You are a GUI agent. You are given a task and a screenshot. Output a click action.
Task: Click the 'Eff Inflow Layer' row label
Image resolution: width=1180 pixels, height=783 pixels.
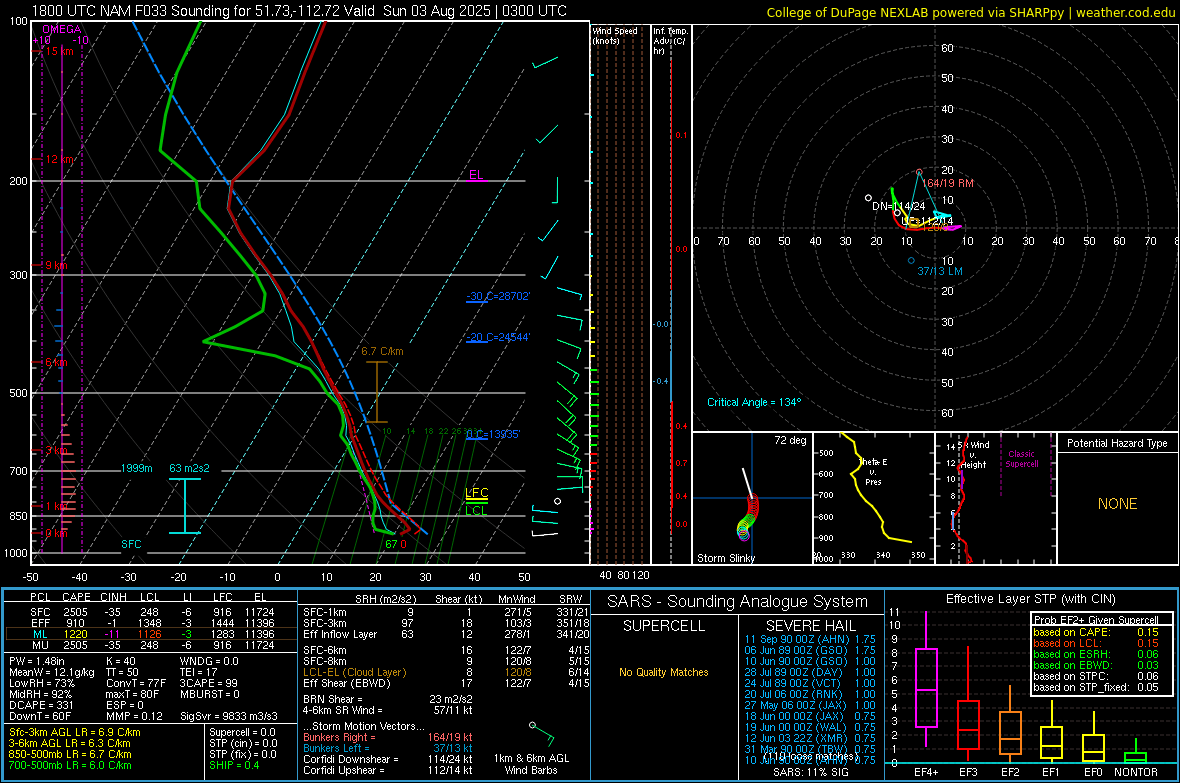point(342,635)
